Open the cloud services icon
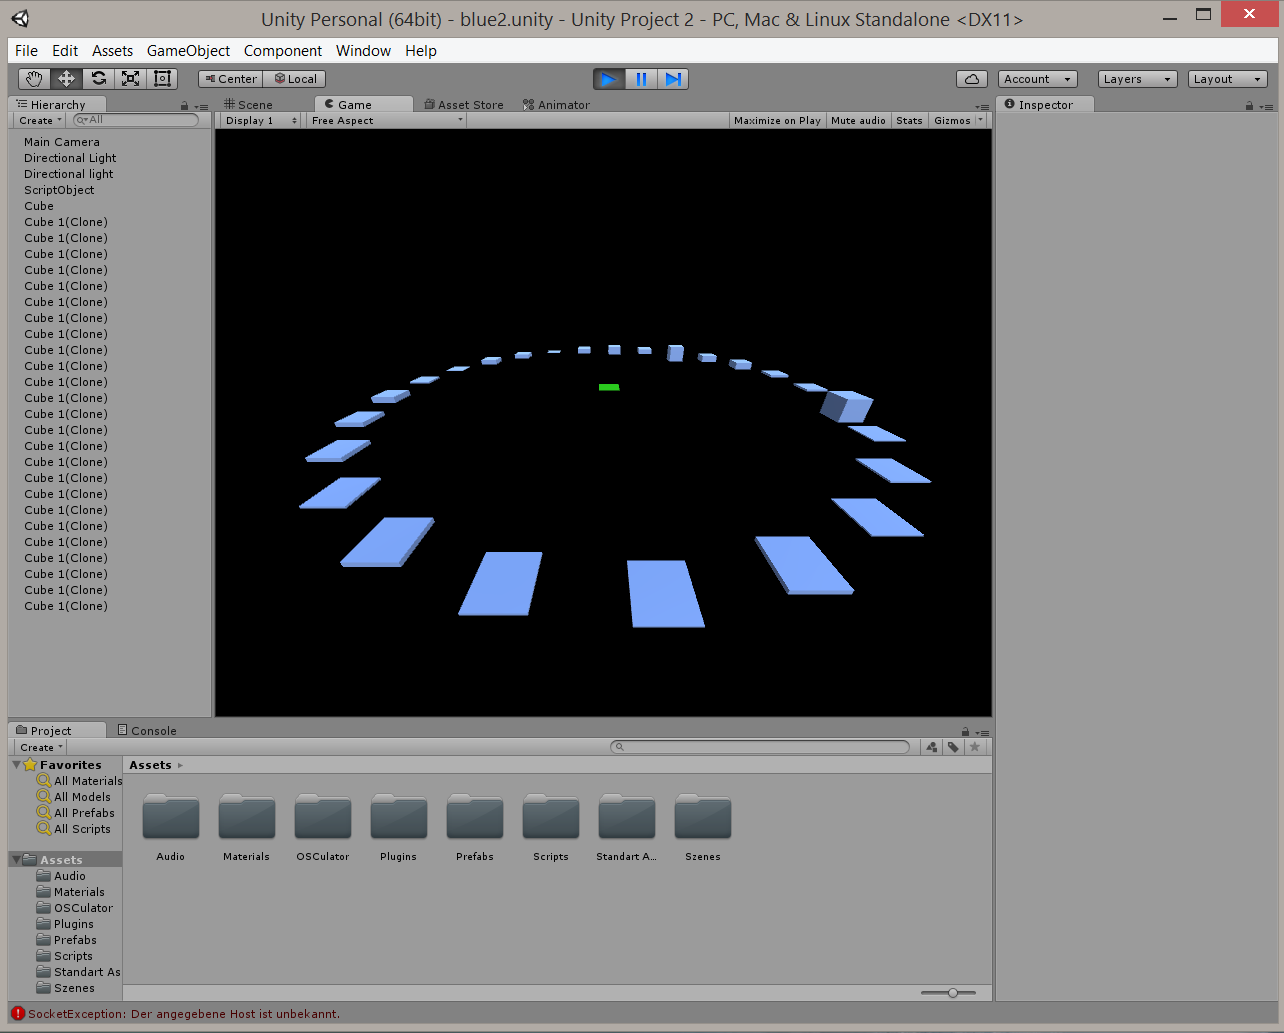 [971, 79]
